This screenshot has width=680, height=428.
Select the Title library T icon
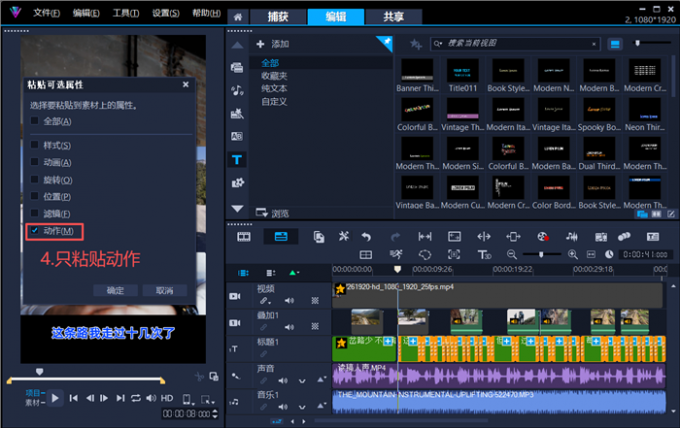click(237, 160)
